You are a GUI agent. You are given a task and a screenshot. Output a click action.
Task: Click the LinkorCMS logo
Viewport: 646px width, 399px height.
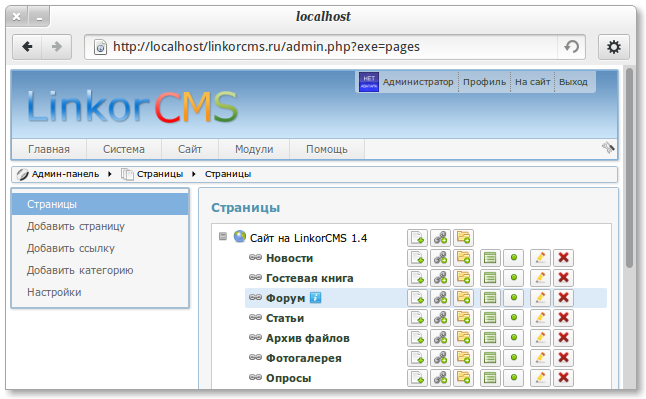tap(132, 107)
